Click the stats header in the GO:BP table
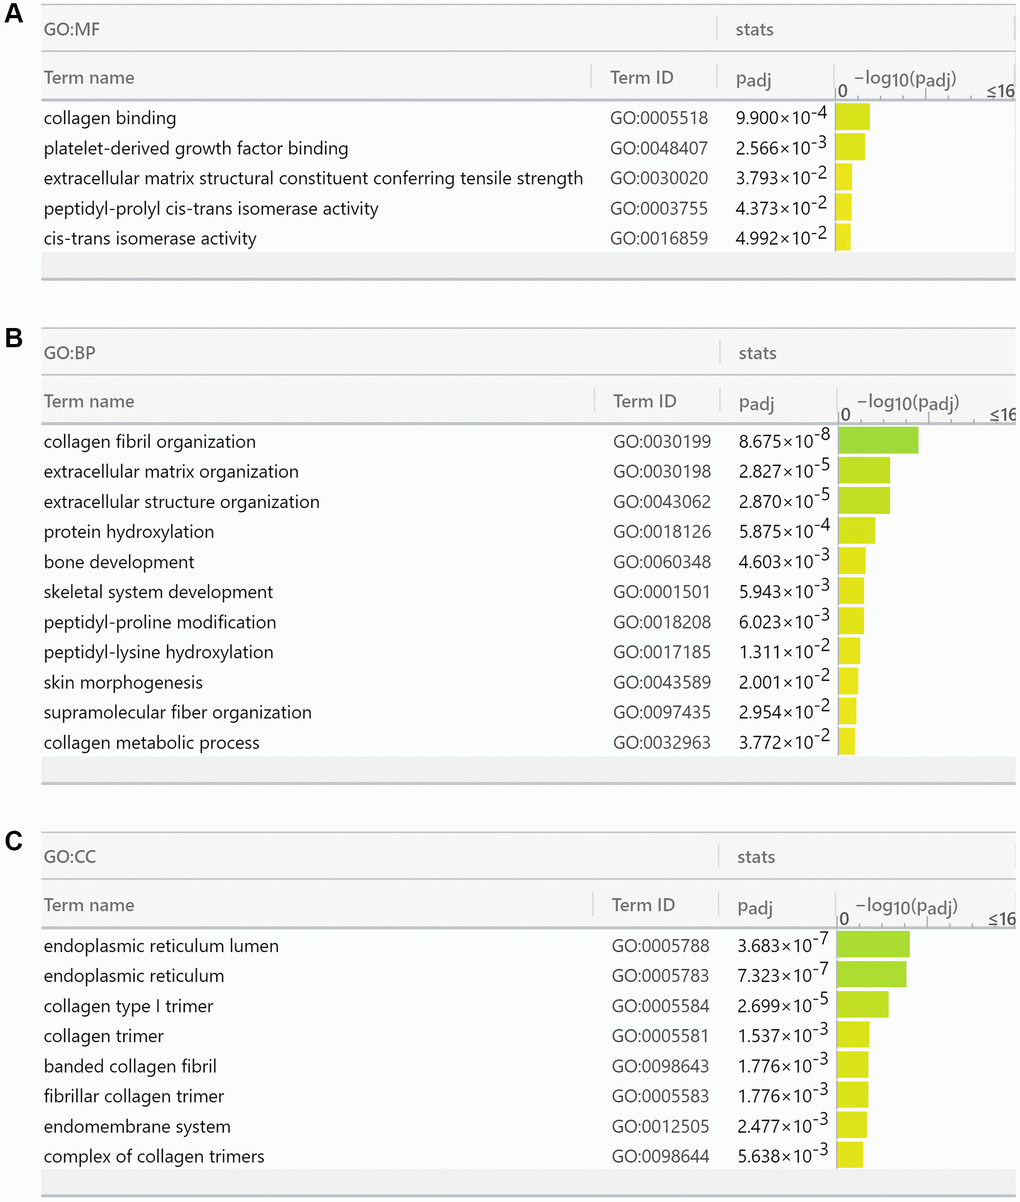This screenshot has width=1020, height=1202. [x=757, y=353]
